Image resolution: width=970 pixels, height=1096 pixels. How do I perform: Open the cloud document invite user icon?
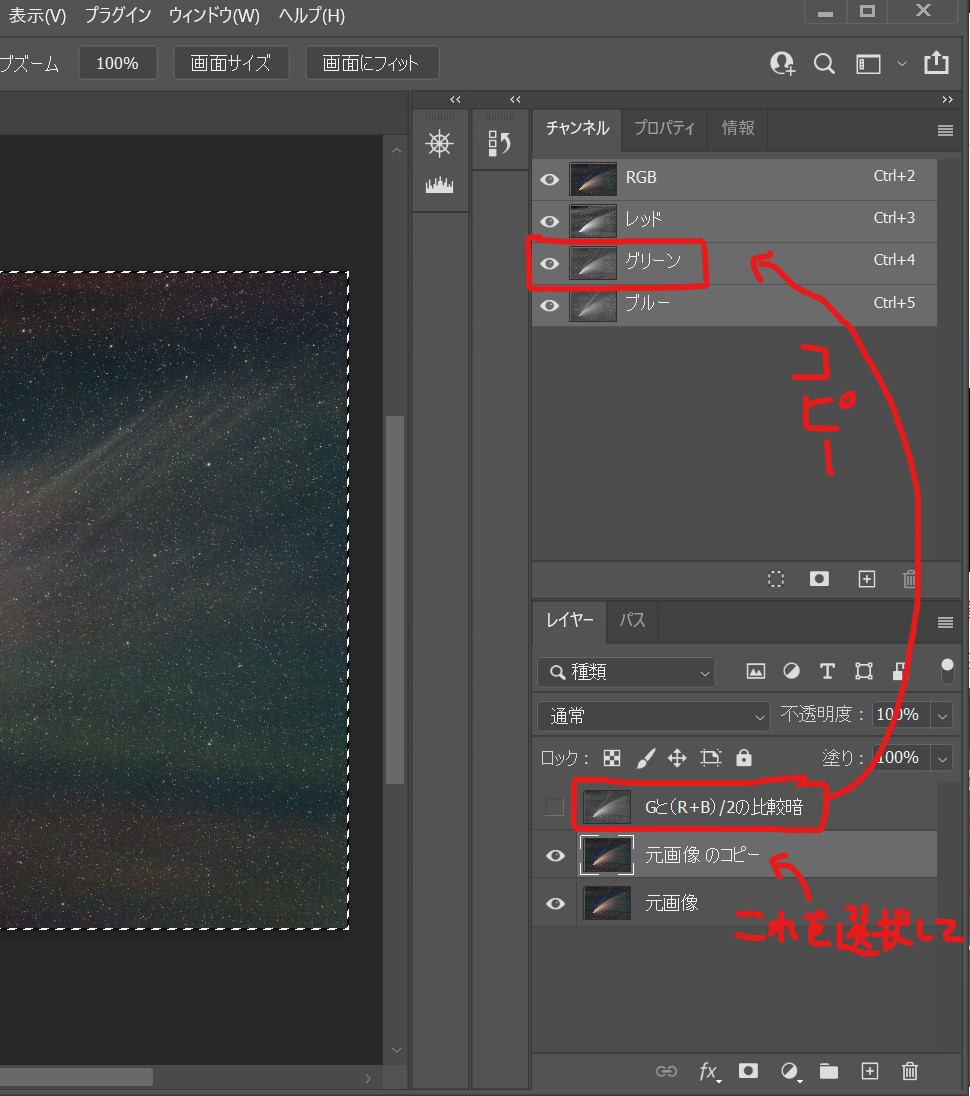783,64
